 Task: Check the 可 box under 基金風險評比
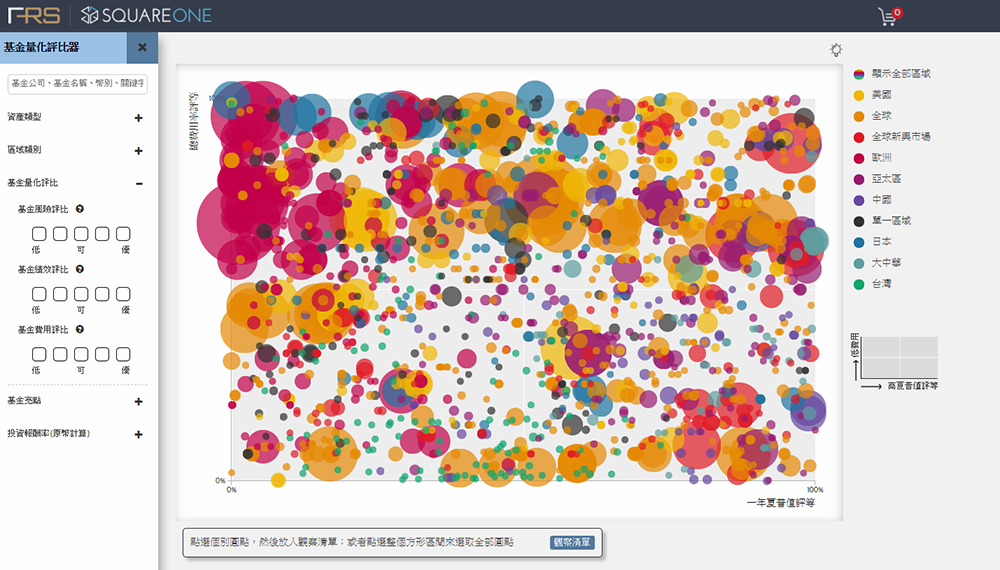click(x=81, y=234)
